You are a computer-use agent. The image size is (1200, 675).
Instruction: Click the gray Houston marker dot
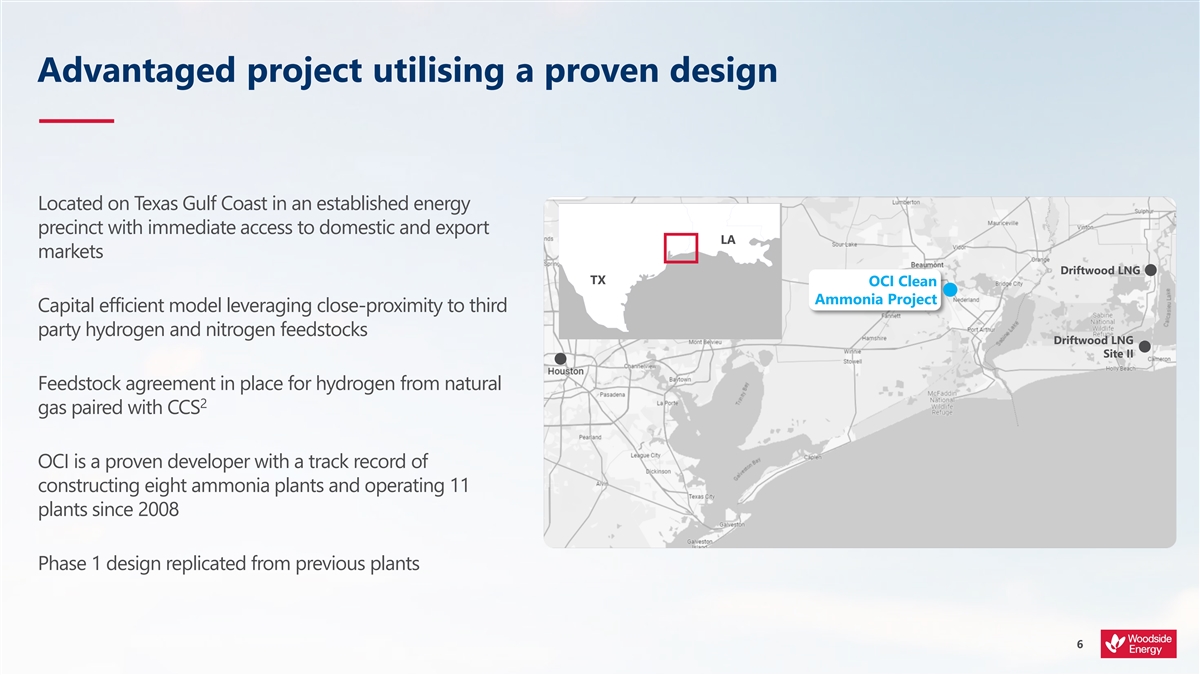pyautogui.click(x=560, y=358)
